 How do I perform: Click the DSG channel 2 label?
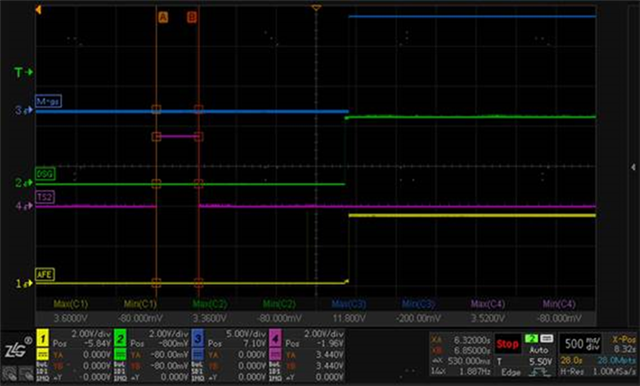pyautogui.click(x=44, y=174)
